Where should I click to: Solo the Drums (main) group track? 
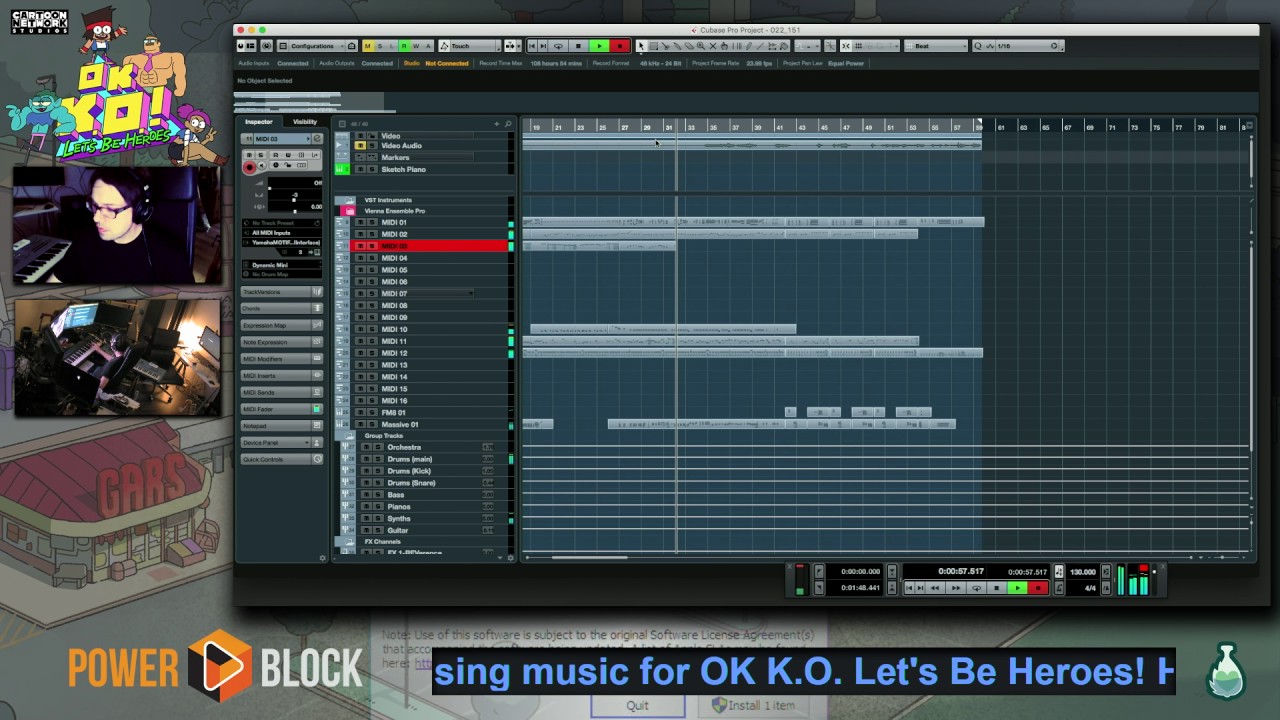pos(378,459)
